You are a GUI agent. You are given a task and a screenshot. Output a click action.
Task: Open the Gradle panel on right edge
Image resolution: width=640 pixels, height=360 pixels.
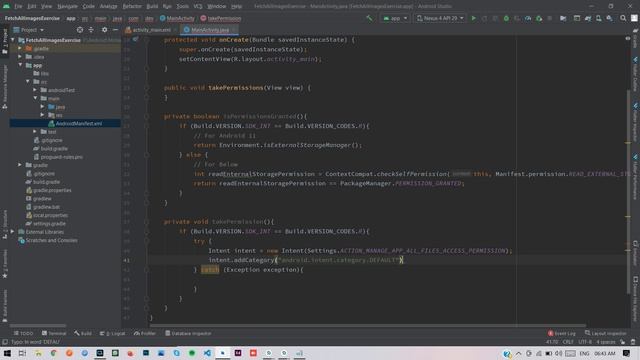point(635,39)
